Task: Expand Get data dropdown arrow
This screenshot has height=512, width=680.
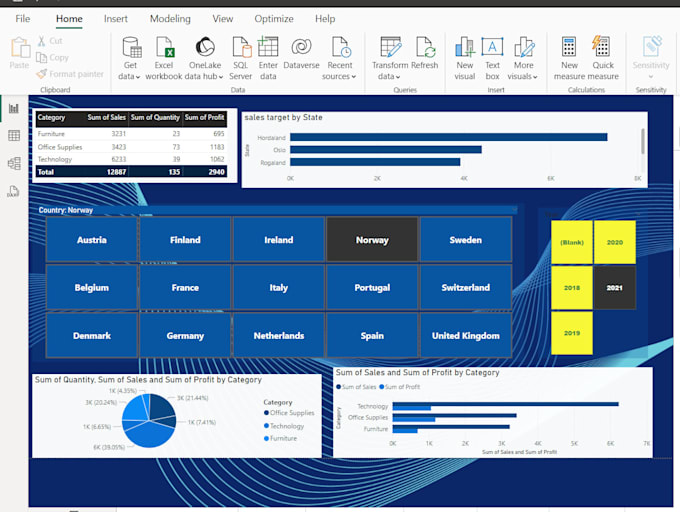Action: pos(138,77)
